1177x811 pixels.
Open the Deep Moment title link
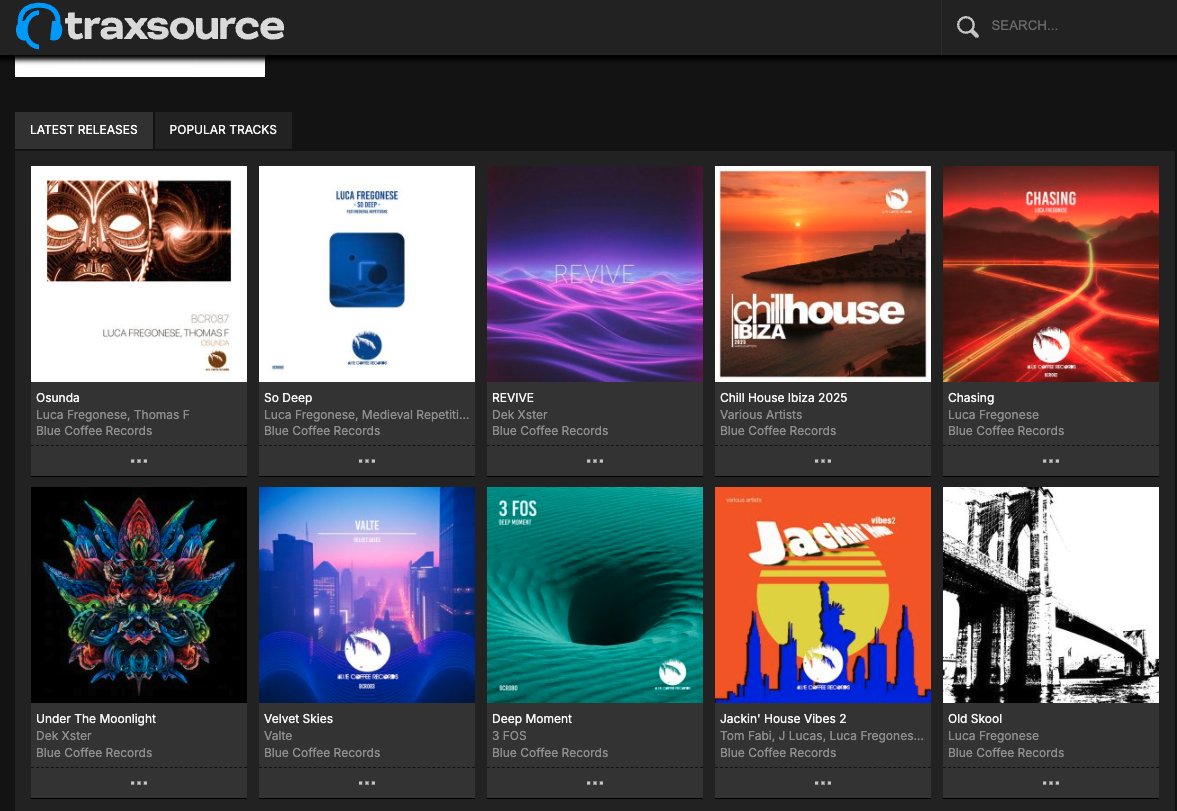(532, 719)
